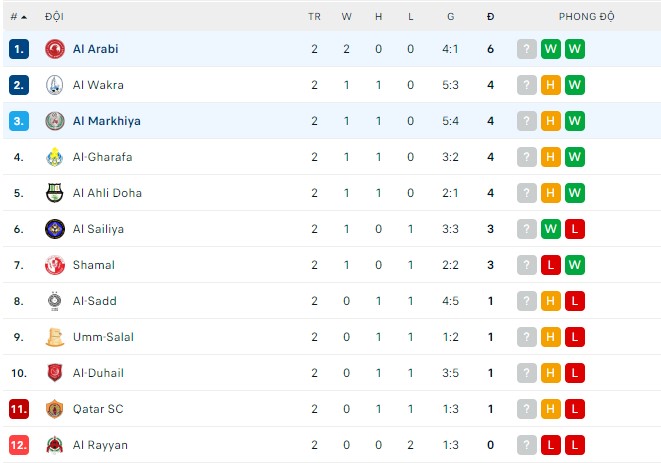Image resolution: width=661 pixels, height=463 pixels.
Task: Click Al Wakra's orange H form badge
Action: [x=550, y=85]
